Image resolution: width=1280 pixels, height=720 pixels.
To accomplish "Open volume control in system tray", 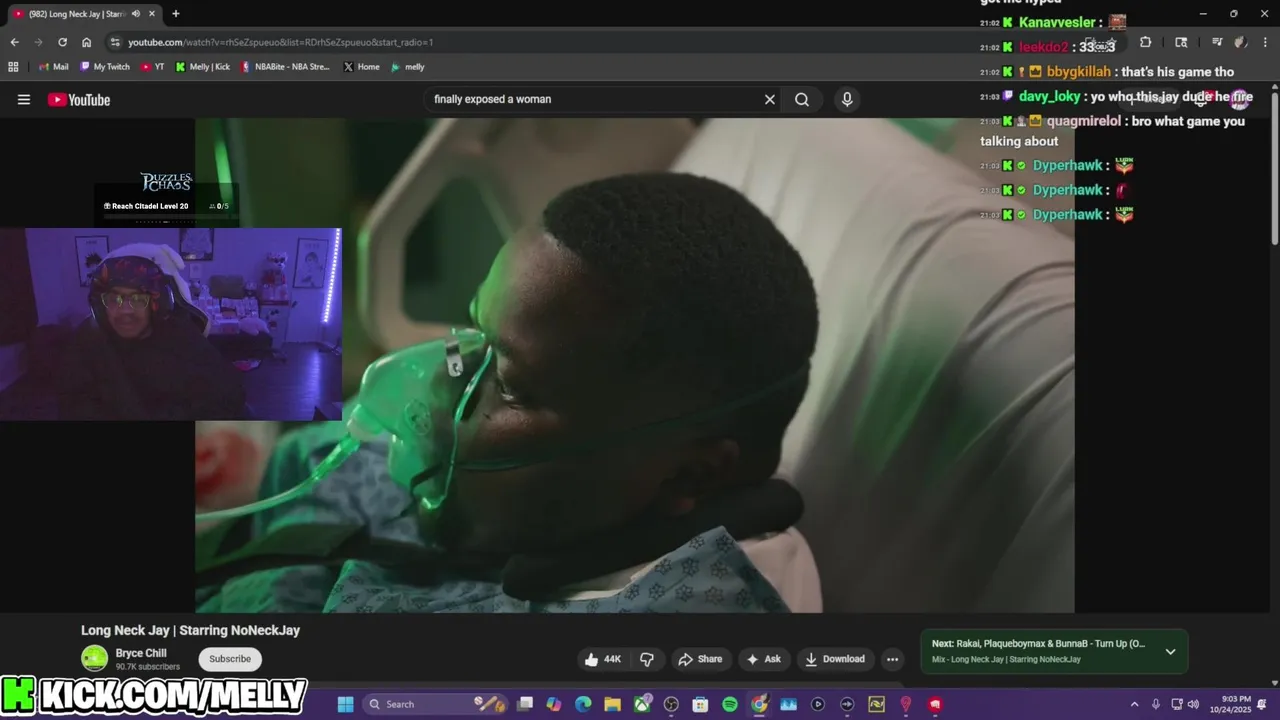I will pos(1193,704).
